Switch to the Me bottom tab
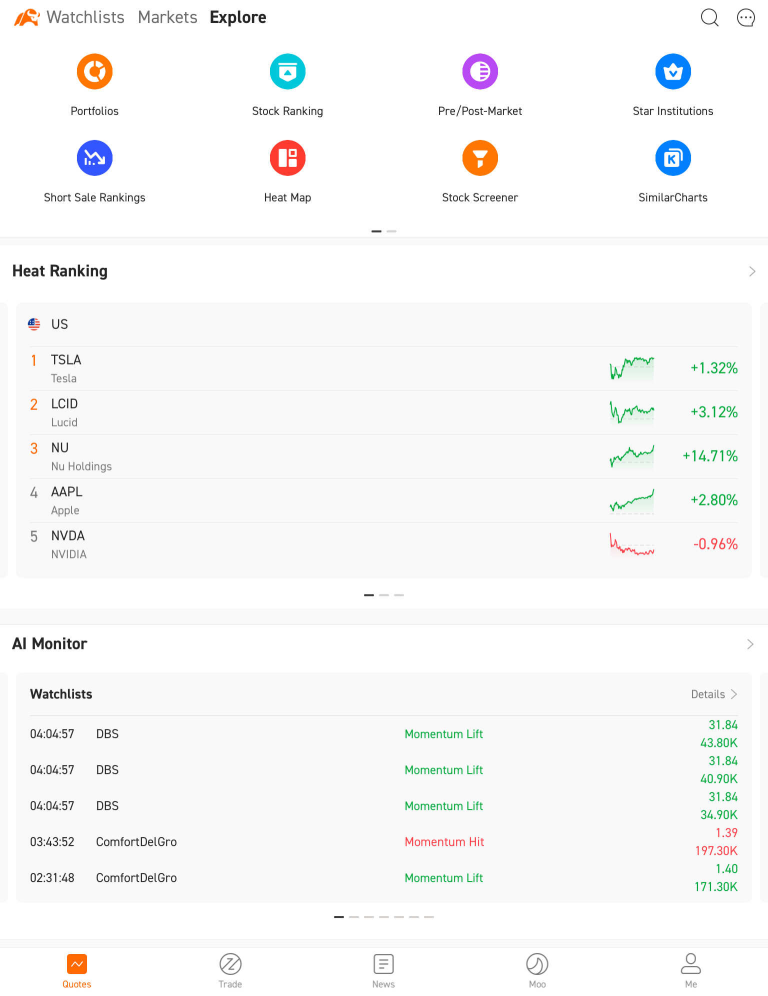The image size is (768, 996). [691, 971]
